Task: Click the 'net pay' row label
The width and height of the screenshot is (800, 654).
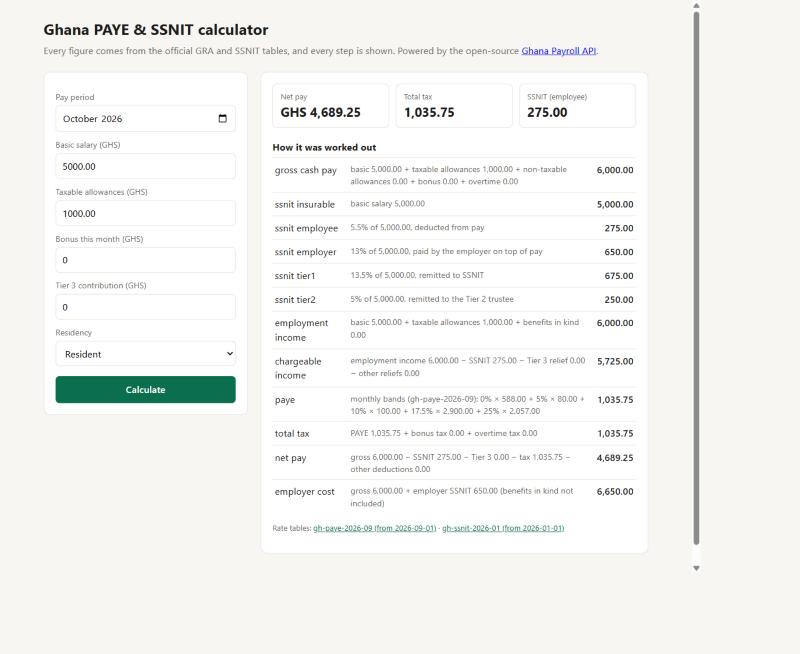Action: coord(290,458)
